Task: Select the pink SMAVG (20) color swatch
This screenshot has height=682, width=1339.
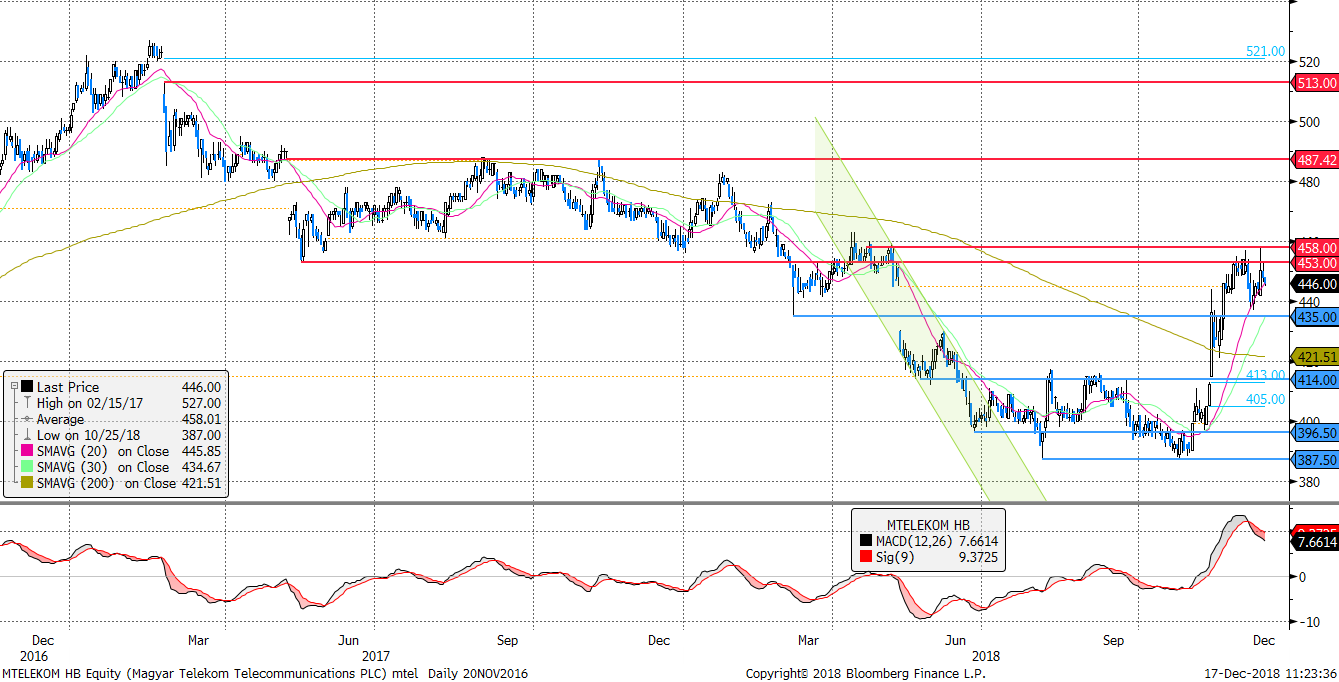Action: 26,451
